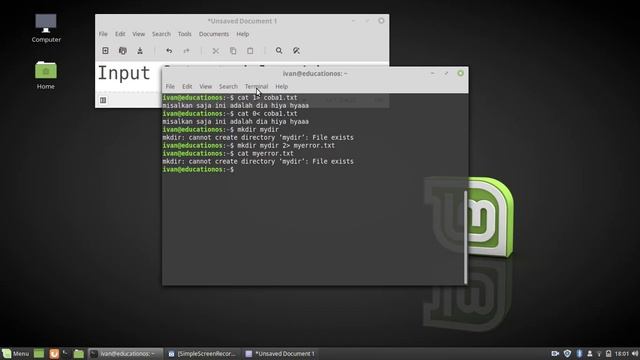The image size is (640, 360).
Task: Open the Terminal menu in terminal window
Action: 256,87
